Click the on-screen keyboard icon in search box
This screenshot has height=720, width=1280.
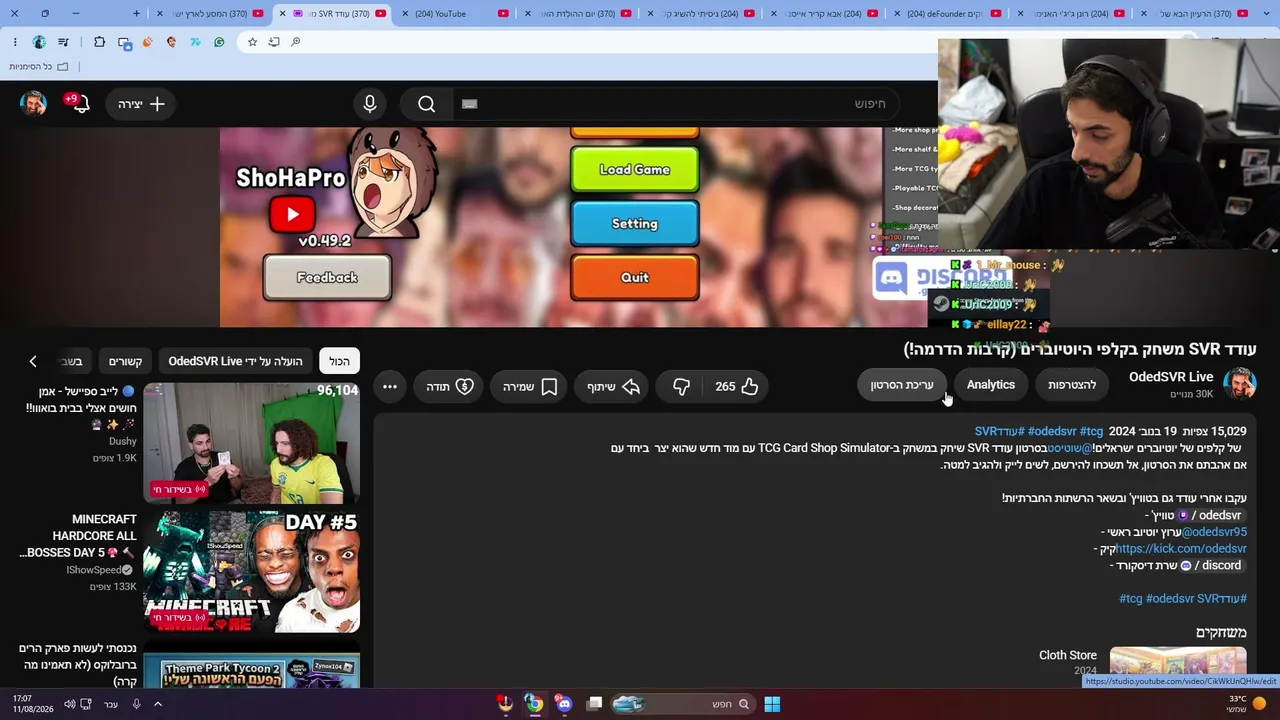(x=470, y=104)
